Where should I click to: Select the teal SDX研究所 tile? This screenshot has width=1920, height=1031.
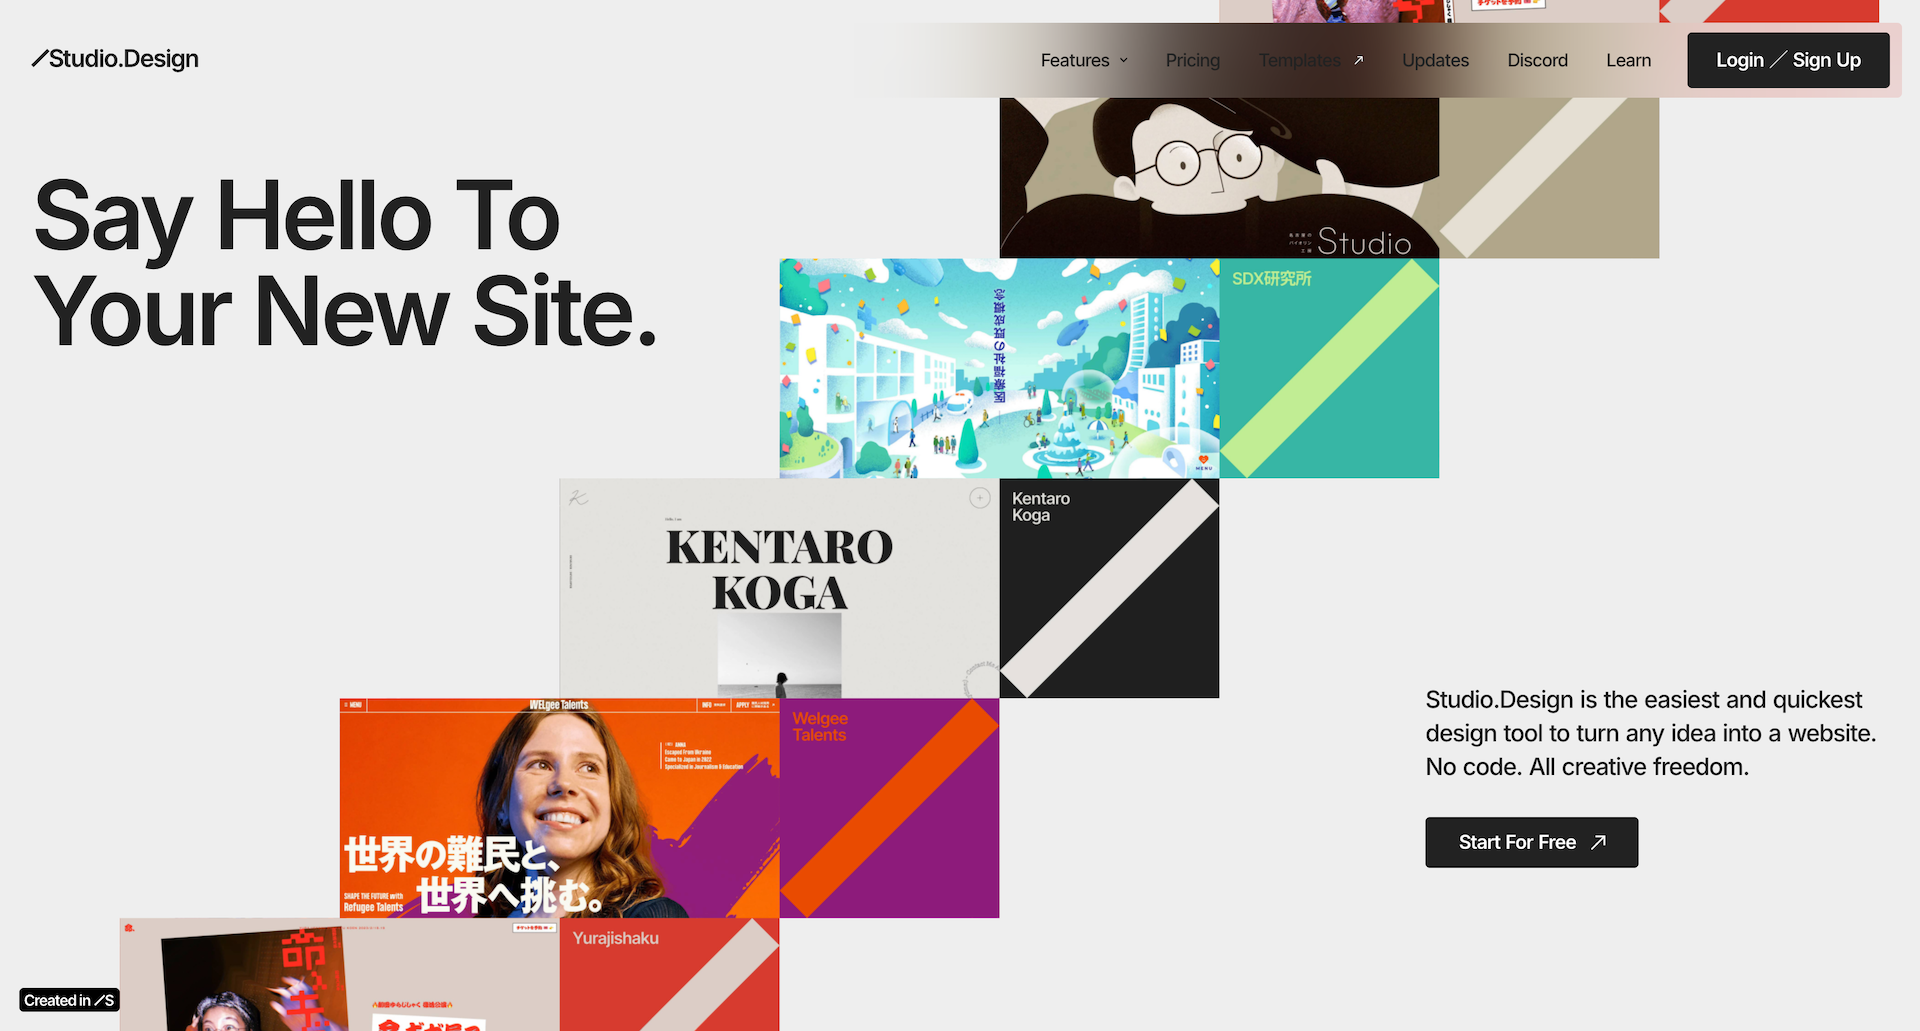coord(1329,368)
